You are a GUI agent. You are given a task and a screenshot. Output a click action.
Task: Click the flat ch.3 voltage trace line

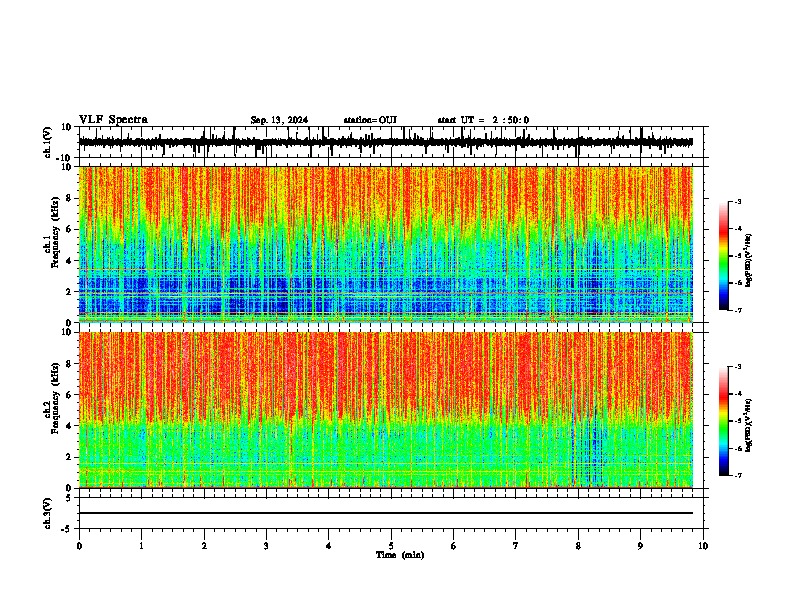coord(386,513)
